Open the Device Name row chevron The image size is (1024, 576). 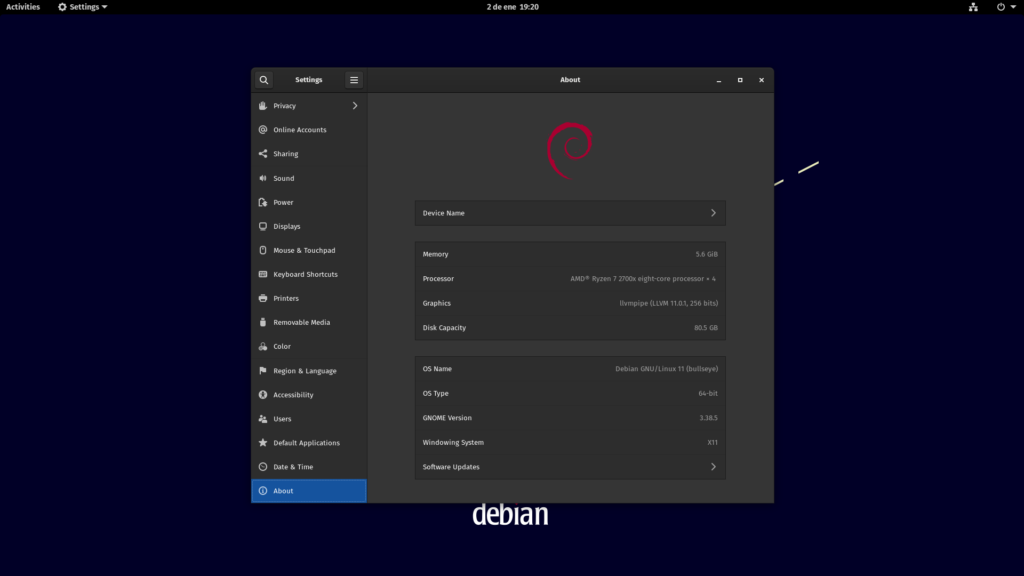(x=713, y=213)
